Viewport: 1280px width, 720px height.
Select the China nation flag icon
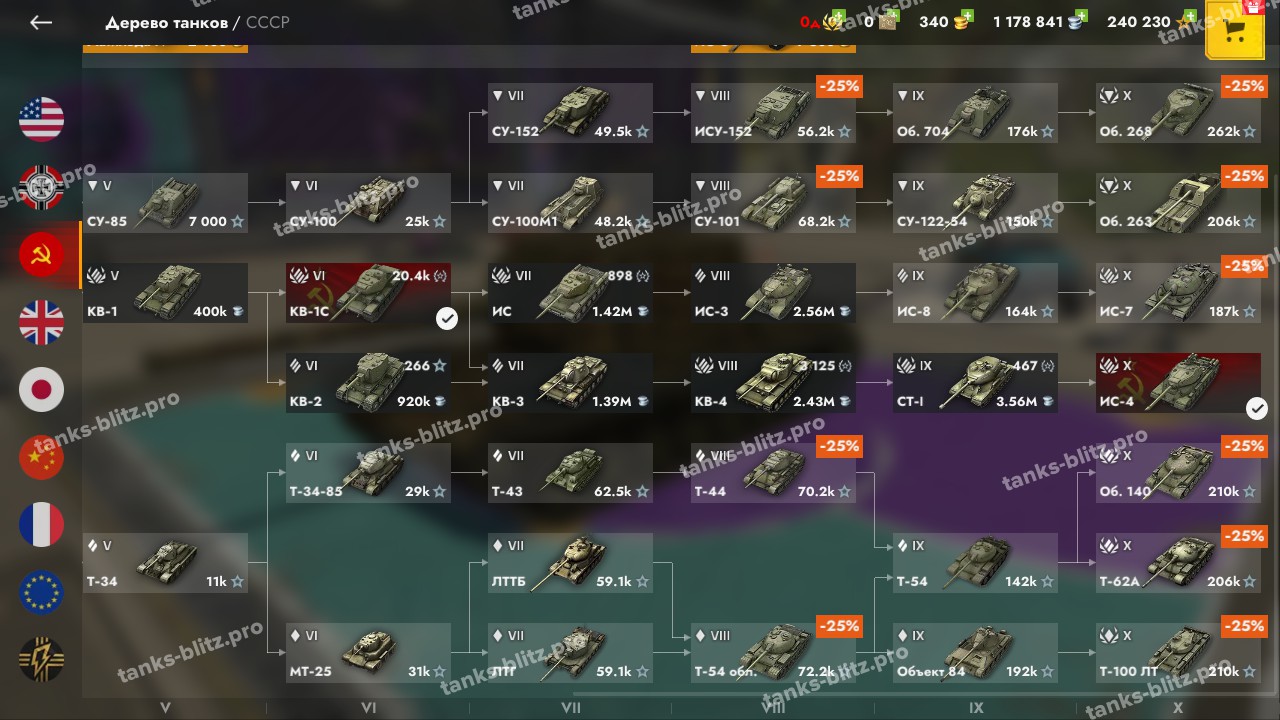41,458
